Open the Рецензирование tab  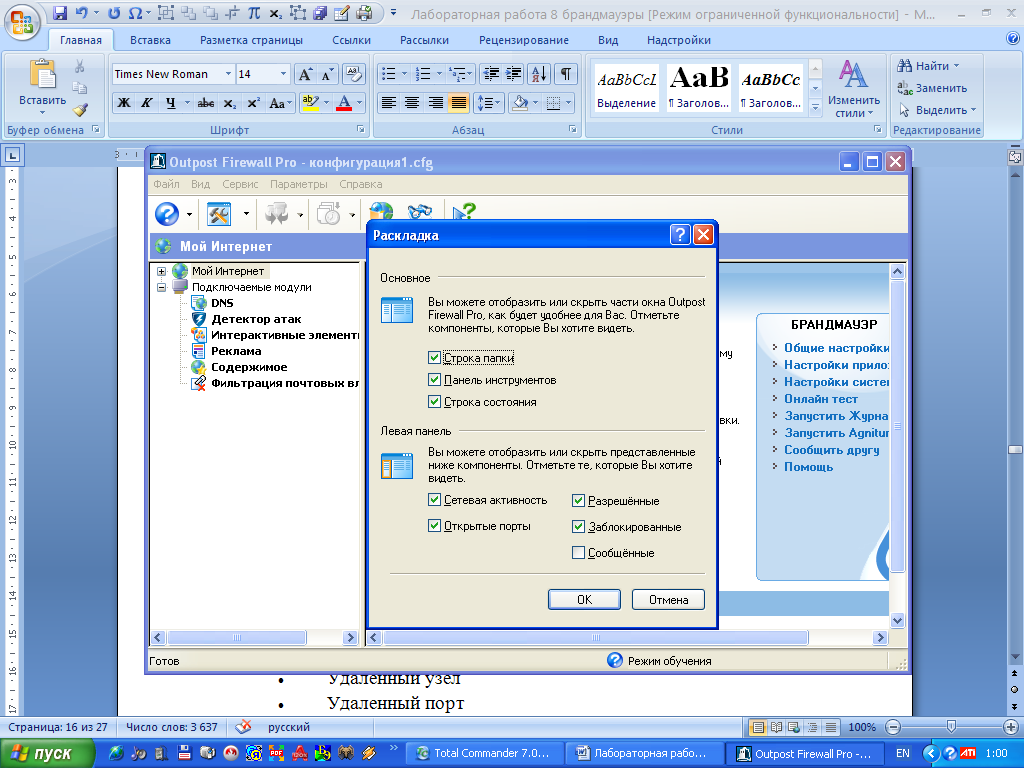tap(524, 40)
